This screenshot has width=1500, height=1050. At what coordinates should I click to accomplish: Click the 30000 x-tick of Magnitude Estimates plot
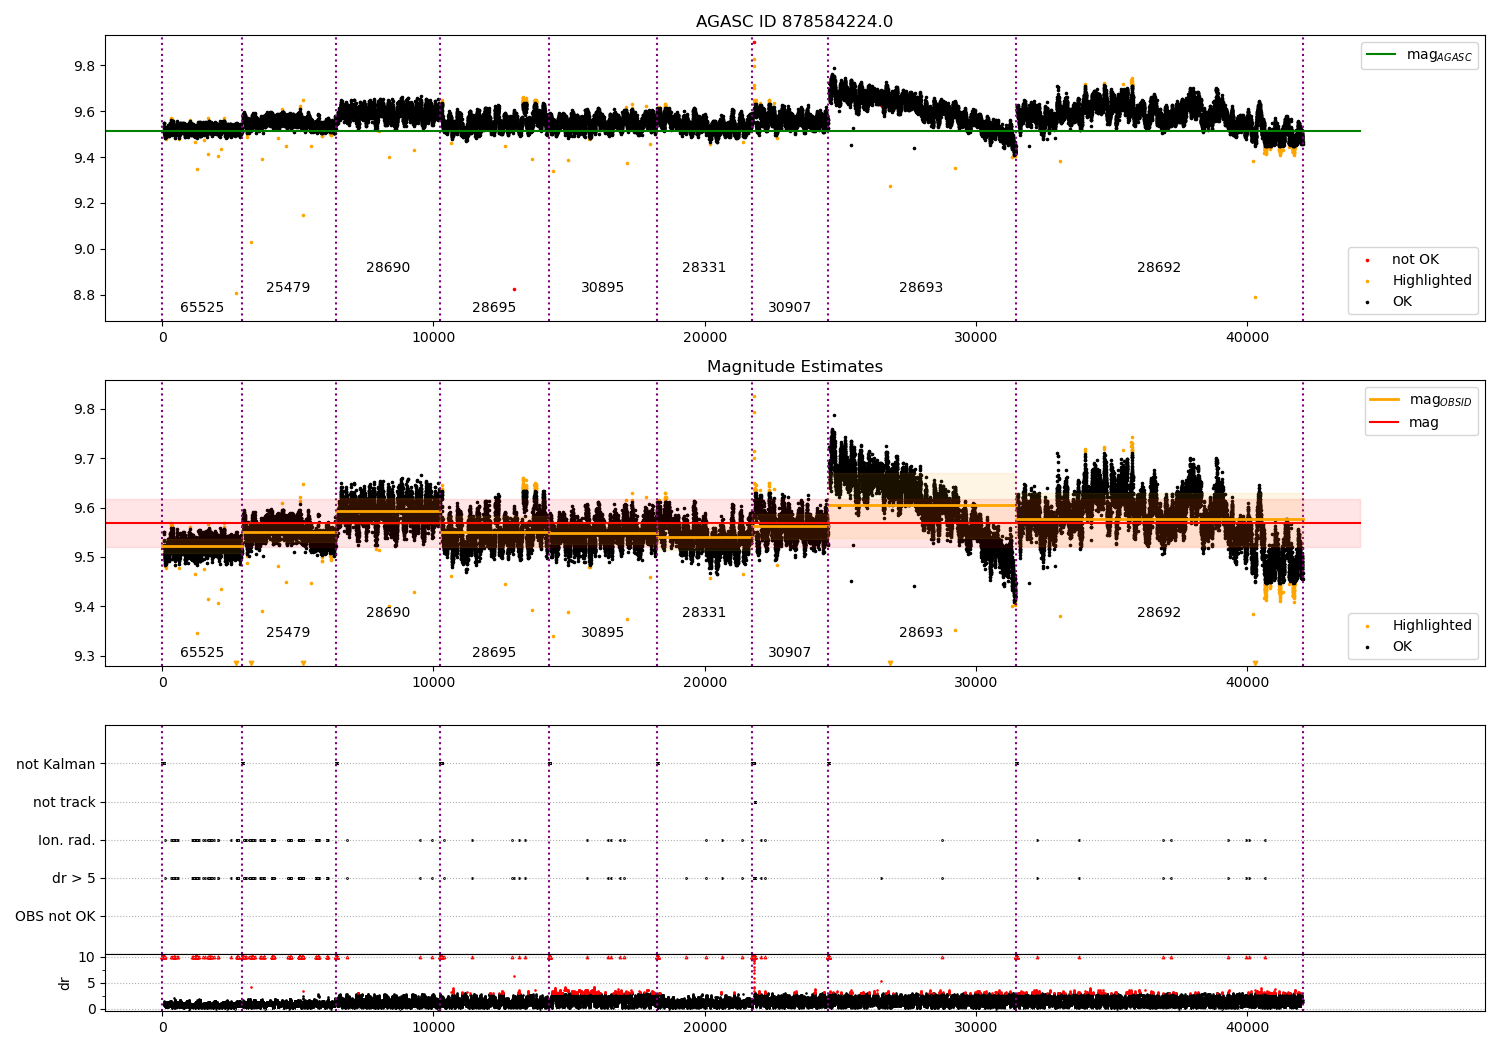pyautogui.click(x=976, y=683)
